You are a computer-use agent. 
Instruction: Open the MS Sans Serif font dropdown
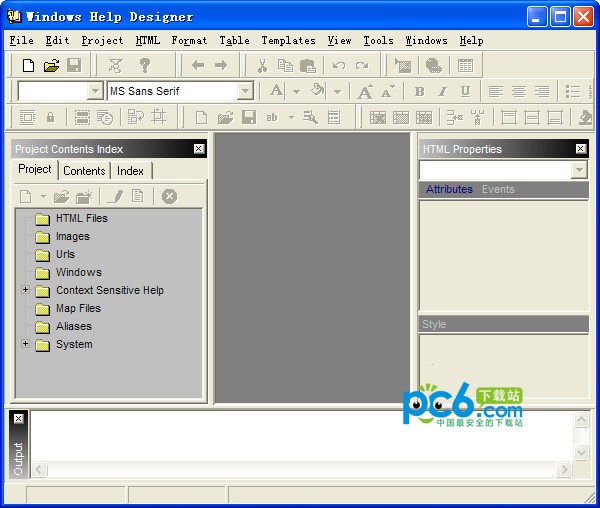245,91
